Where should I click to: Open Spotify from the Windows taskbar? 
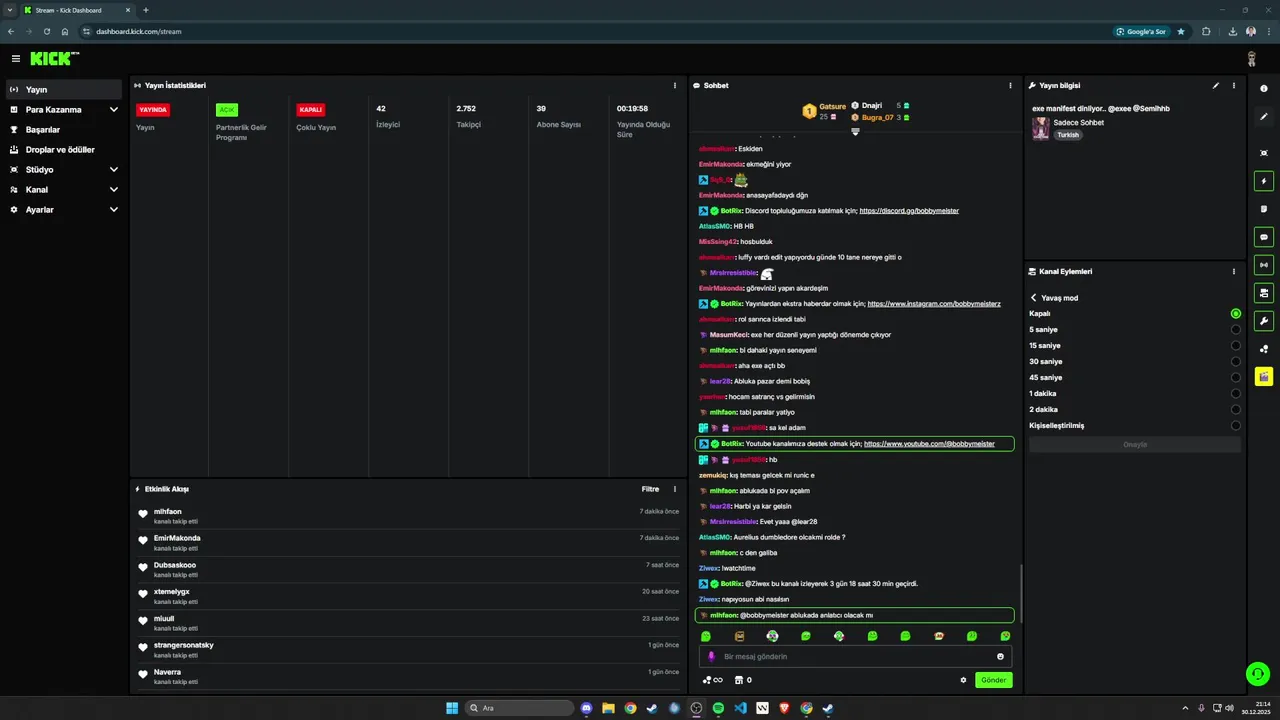[718, 708]
